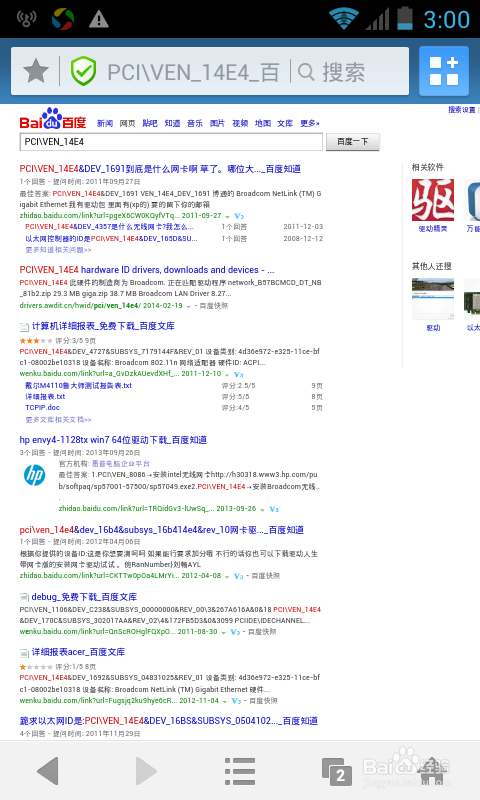
Task: Open 戴尔M4110鲁大师测试报告表.txt
Action: [79, 386]
